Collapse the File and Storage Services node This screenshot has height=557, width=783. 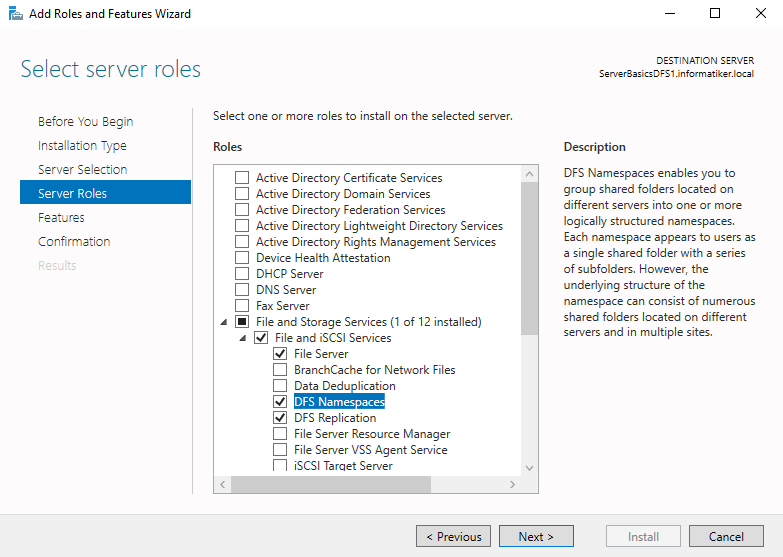[224, 322]
